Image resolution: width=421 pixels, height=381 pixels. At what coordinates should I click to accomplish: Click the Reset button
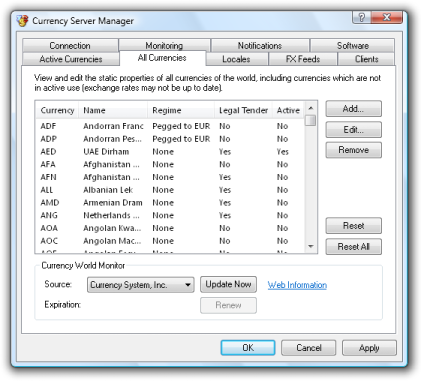[353, 226]
